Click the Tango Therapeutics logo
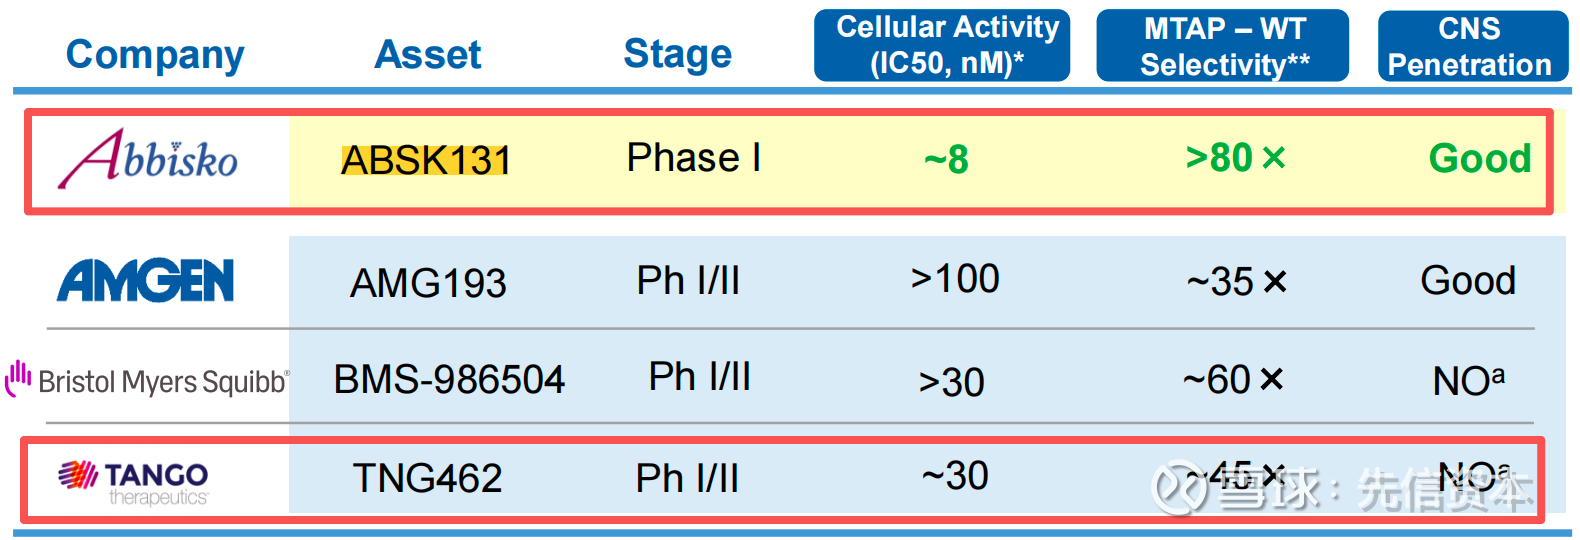The width and height of the screenshot is (1580, 540). (134, 481)
